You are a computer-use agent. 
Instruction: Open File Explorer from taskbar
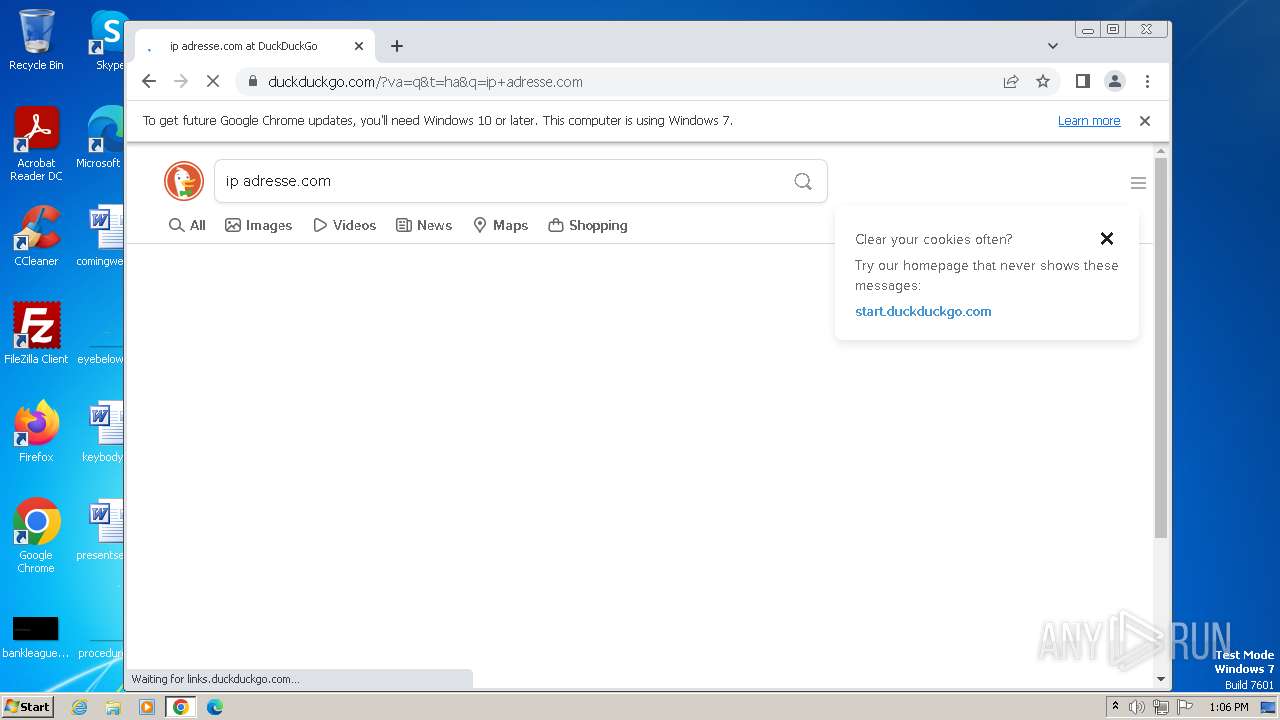[113, 707]
